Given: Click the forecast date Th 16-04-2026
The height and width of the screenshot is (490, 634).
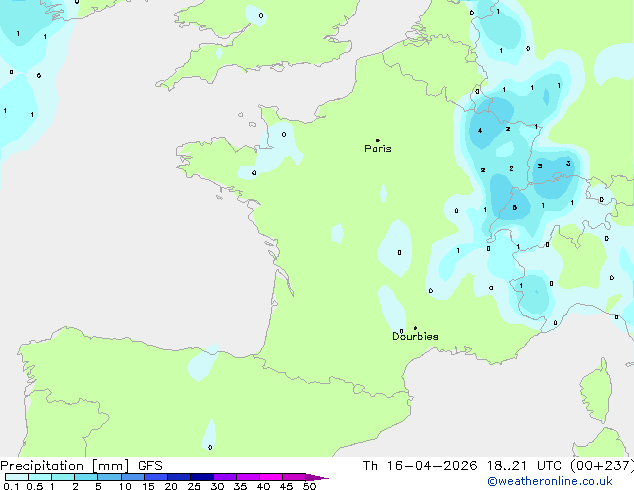Looking at the screenshot, I should point(420,466).
